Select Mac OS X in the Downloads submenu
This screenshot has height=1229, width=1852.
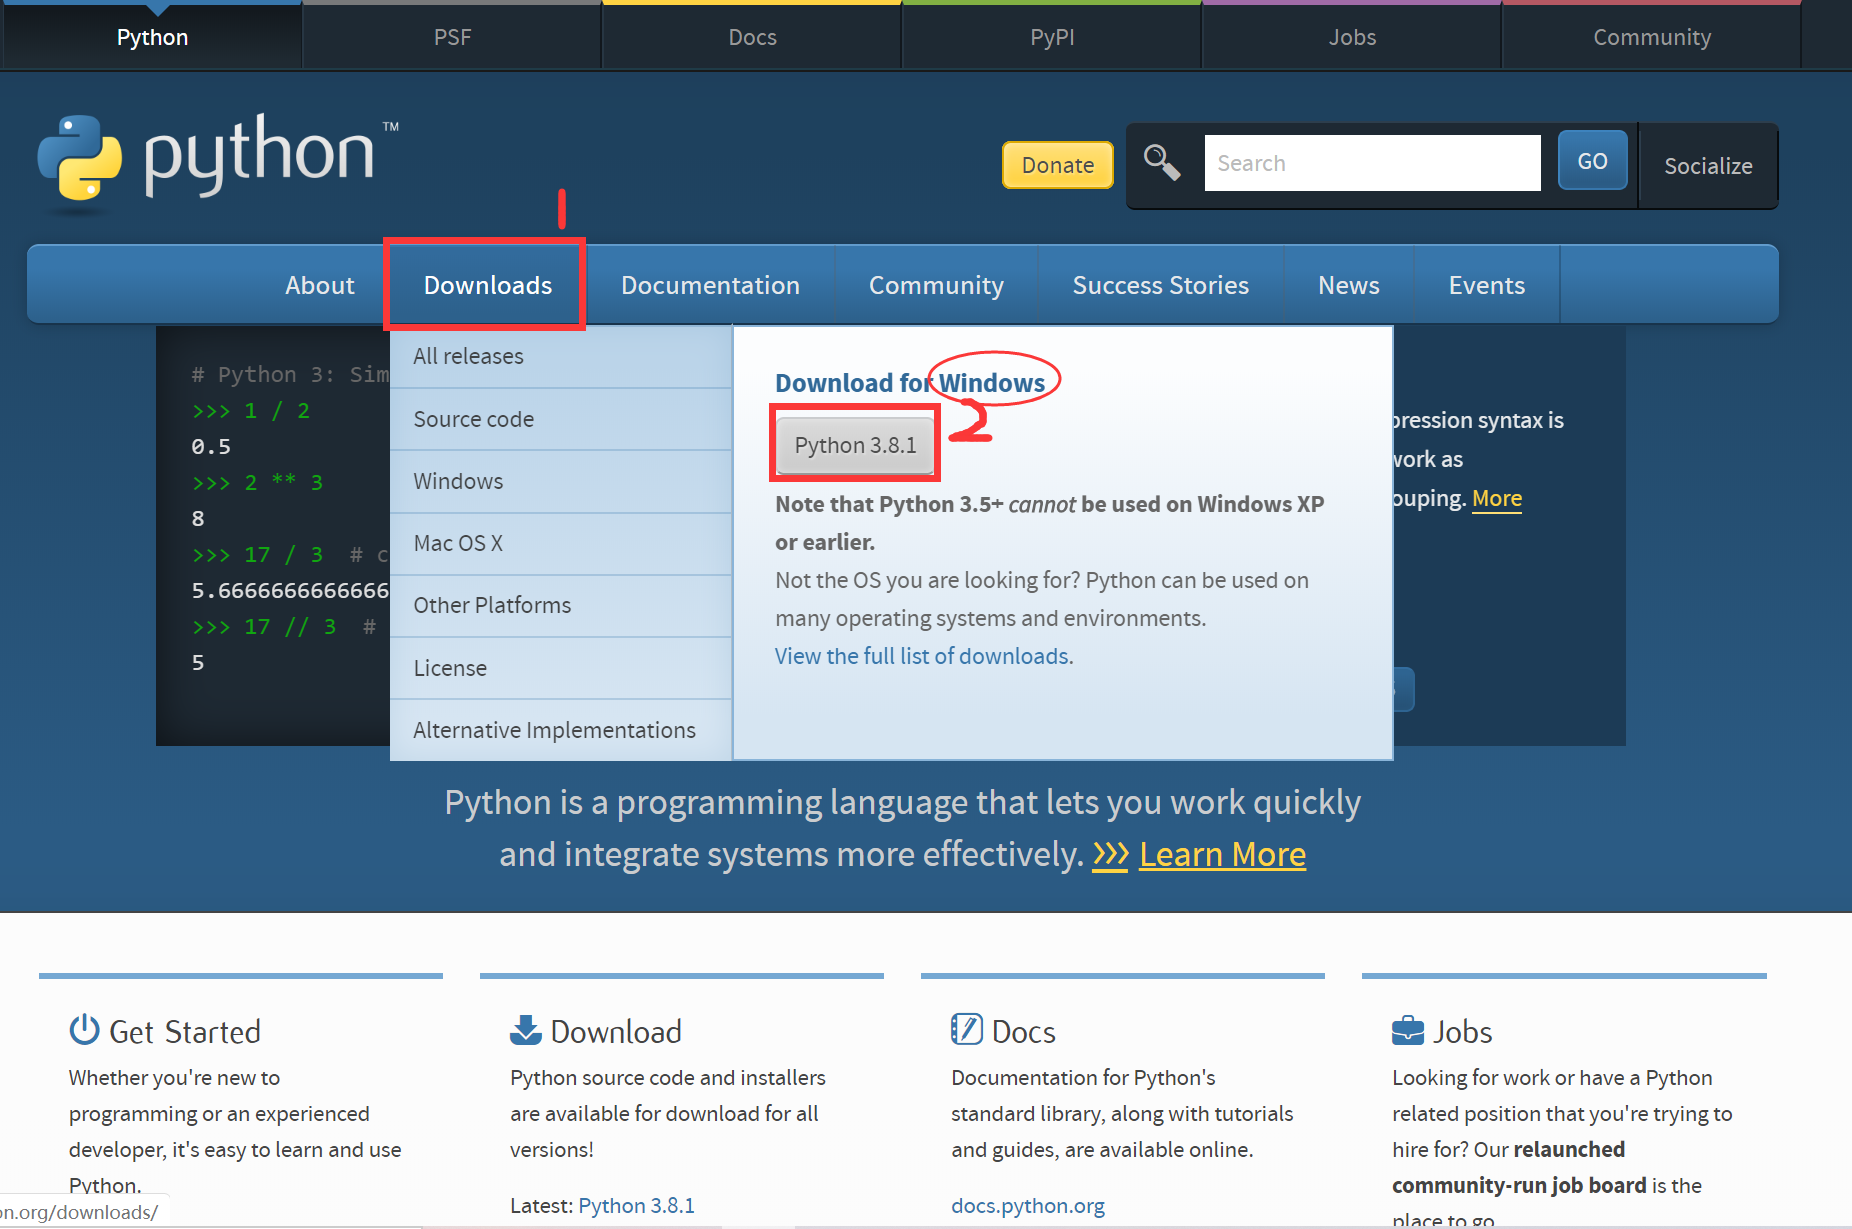pyautogui.click(x=458, y=543)
